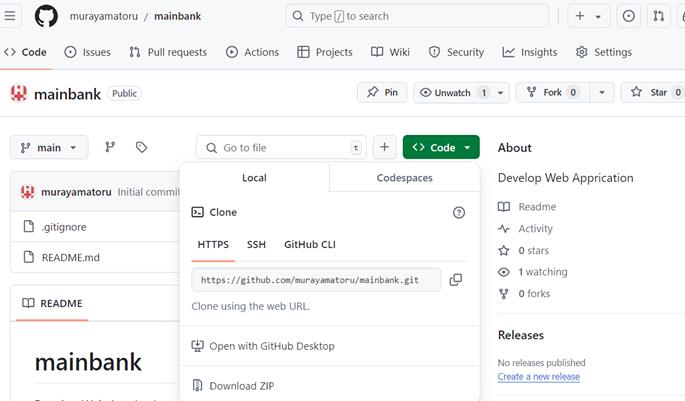Click Create a new release link

pos(539,377)
